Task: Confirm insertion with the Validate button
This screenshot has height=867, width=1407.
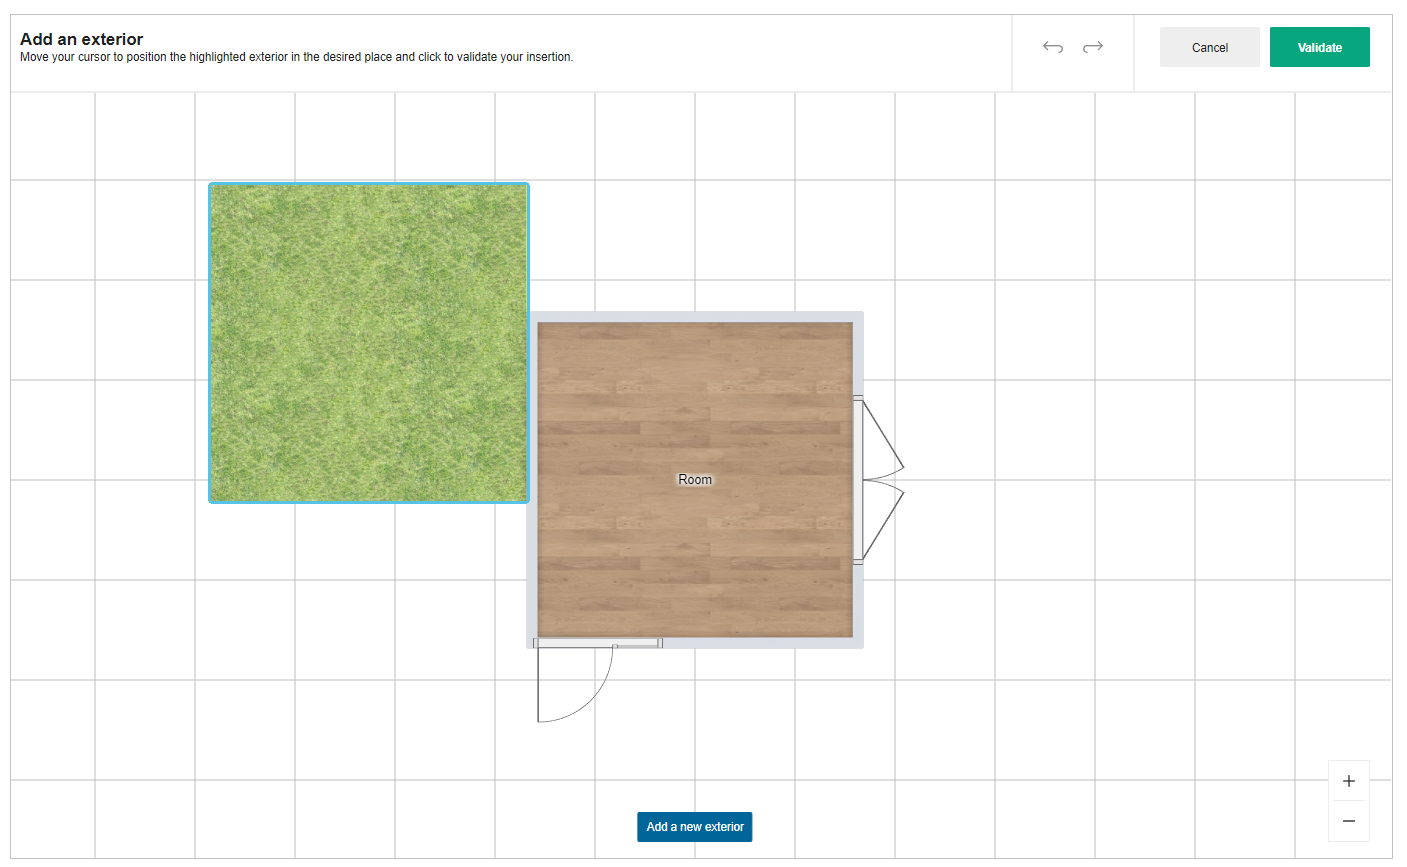Action: 1319,47
